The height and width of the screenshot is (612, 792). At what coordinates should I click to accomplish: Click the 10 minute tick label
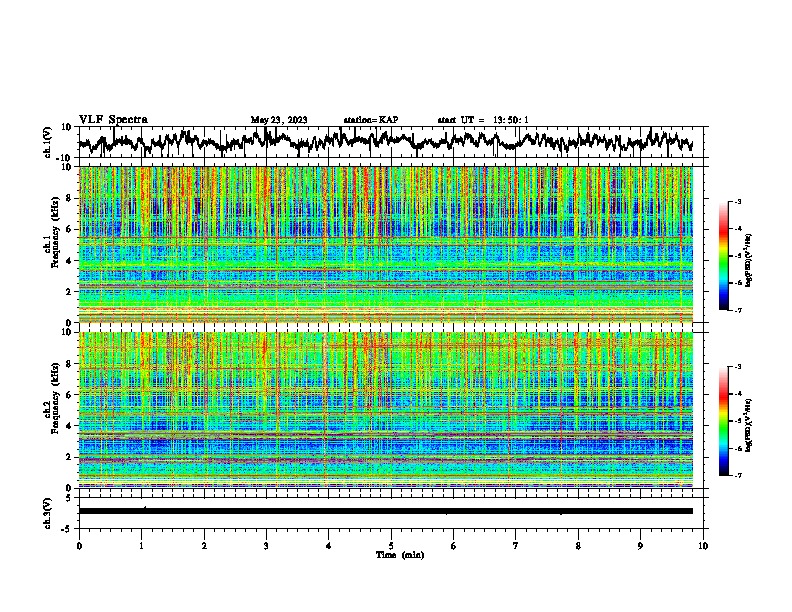click(703, 546)
